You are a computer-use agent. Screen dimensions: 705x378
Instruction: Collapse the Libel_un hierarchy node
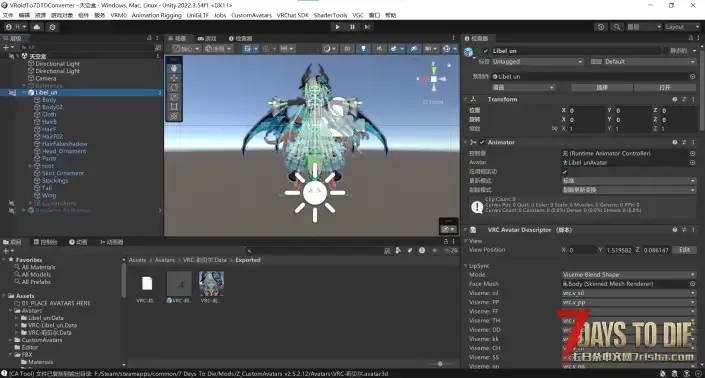tap(23, 93)
